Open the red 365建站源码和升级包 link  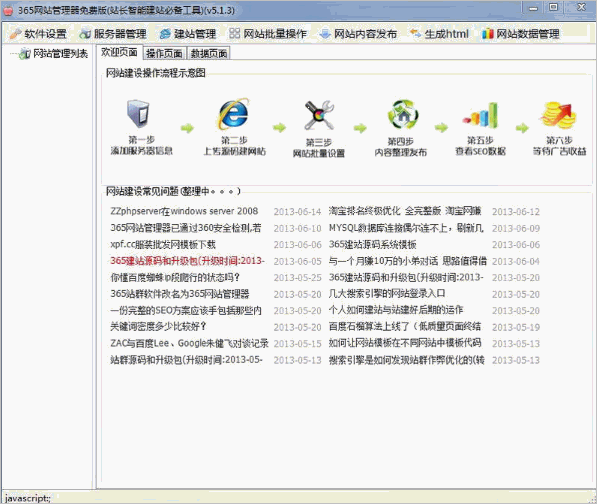click(187, 261)
